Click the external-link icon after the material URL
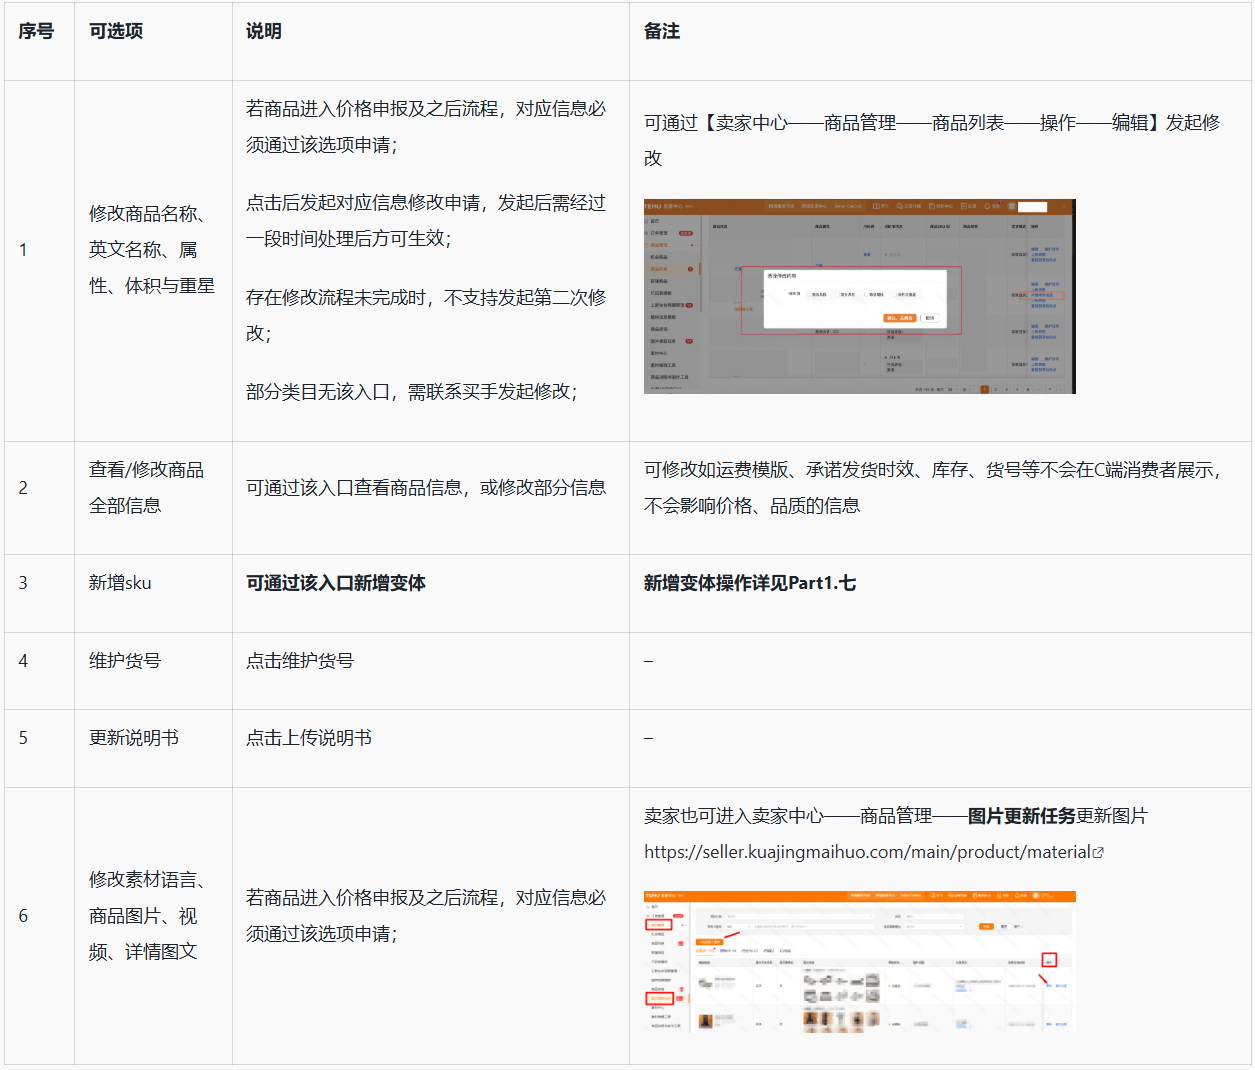1255x1070 pixels. [x=1098, y=853]
